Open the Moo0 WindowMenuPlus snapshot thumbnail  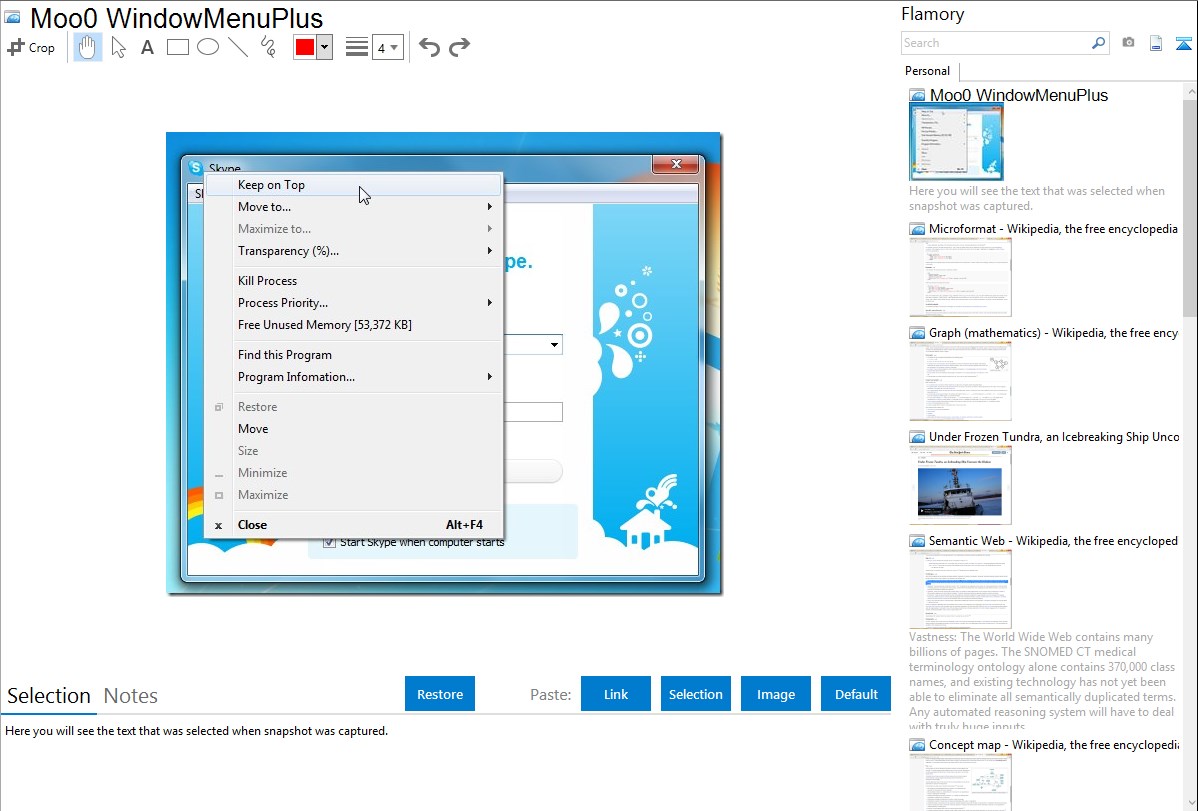[957, 143]
